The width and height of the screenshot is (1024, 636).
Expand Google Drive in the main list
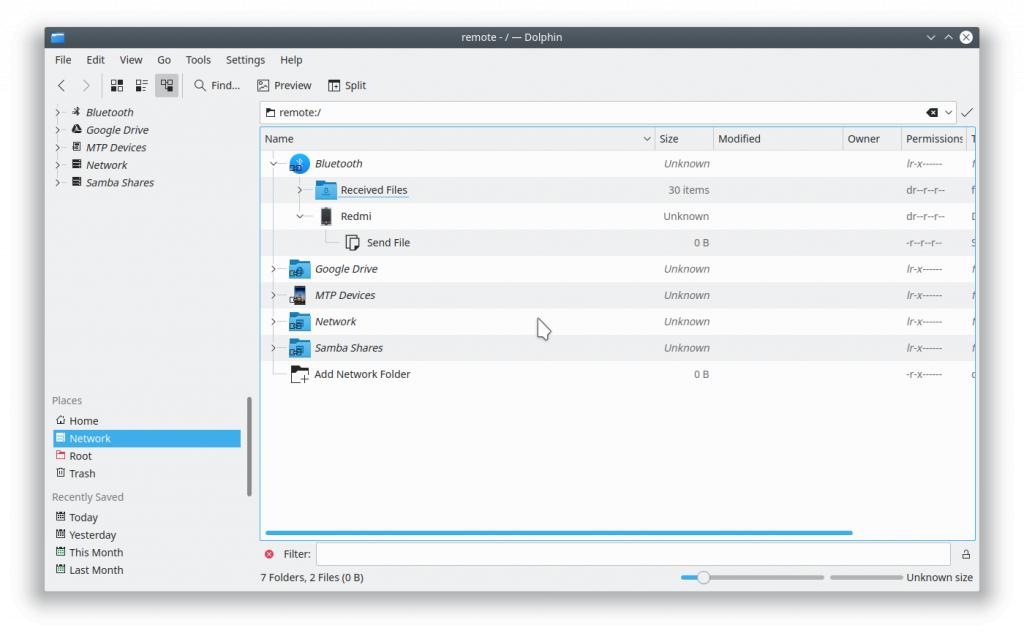coord(273,269)
